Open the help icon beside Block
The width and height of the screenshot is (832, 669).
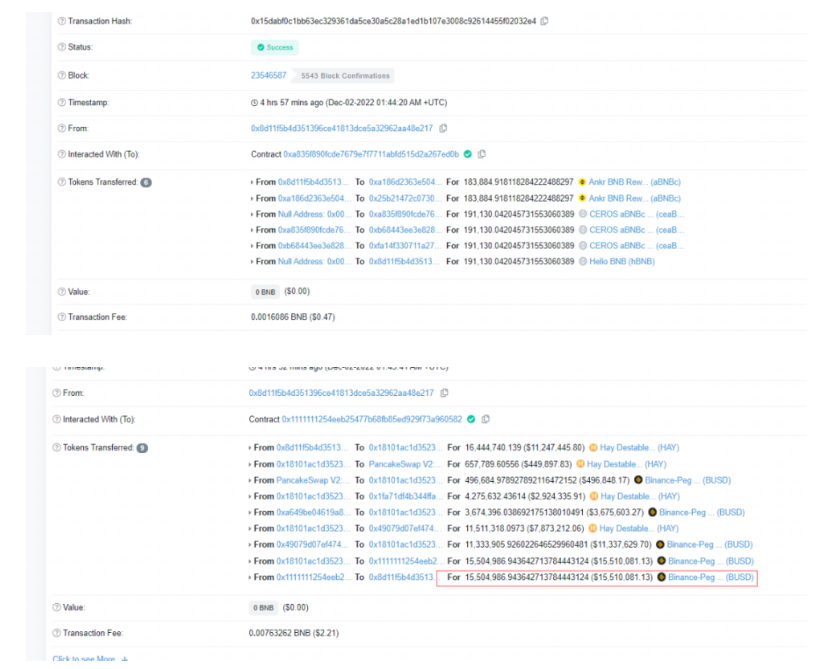tap(62, 75)
